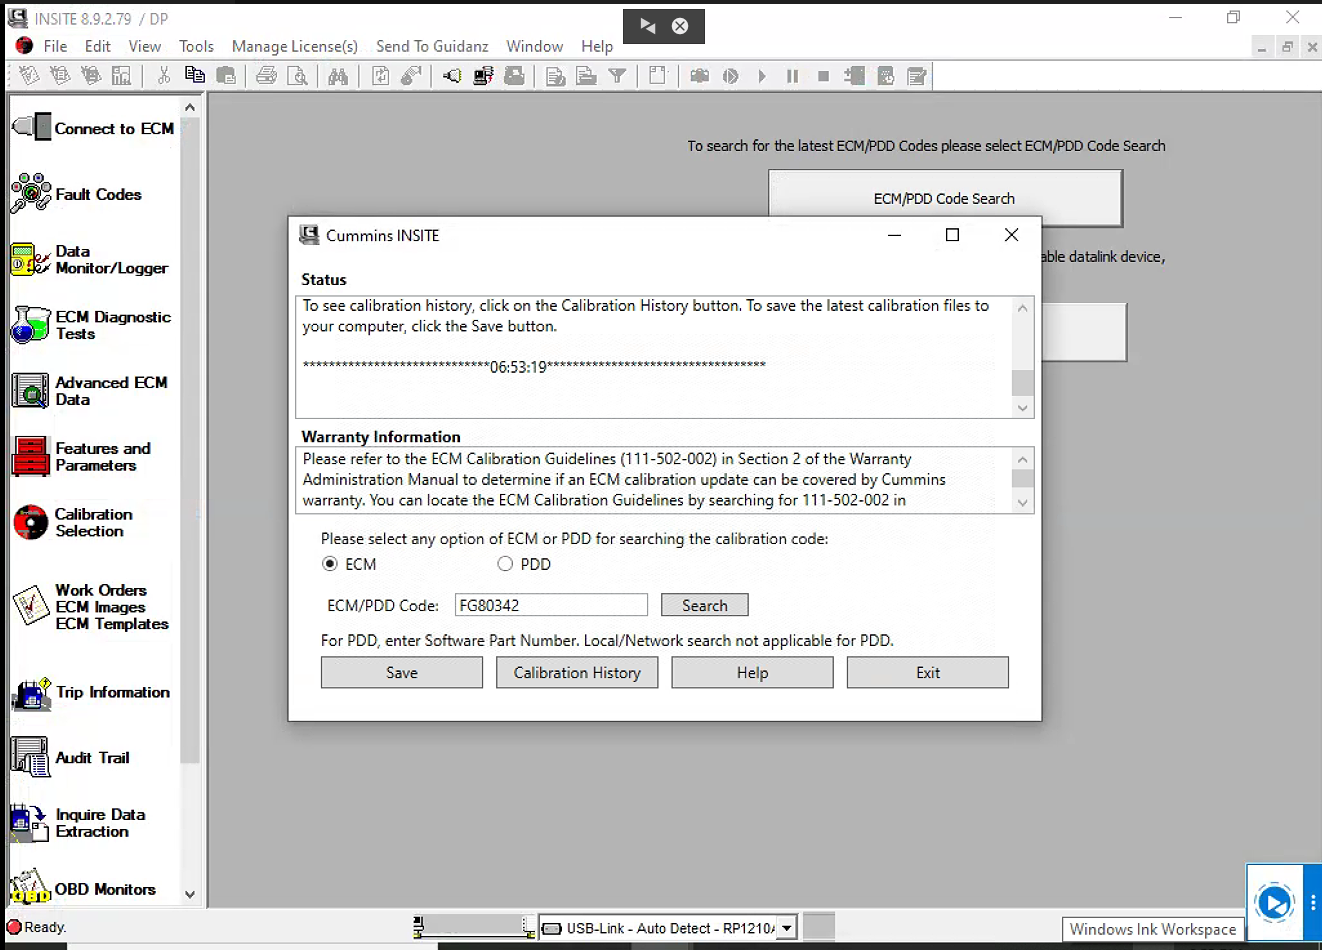The image size is (1322, 950).
Task: Click the Calibration History button
Action: 577,672
